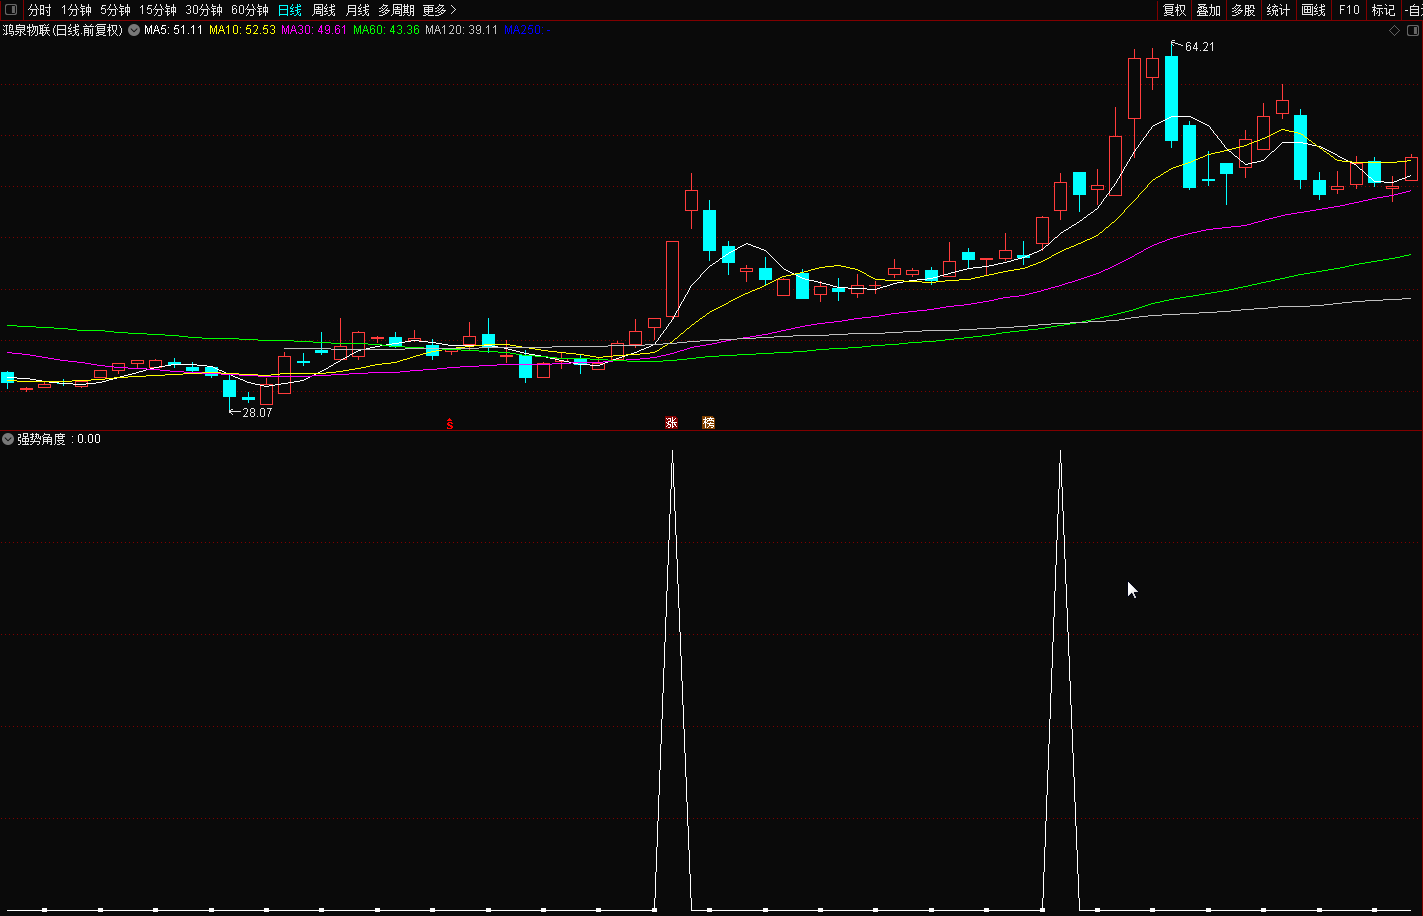The height and width of the screenshot is (916, 1423).
Task: Click the MA5: 51.11 label
Action: pos(173,30)
